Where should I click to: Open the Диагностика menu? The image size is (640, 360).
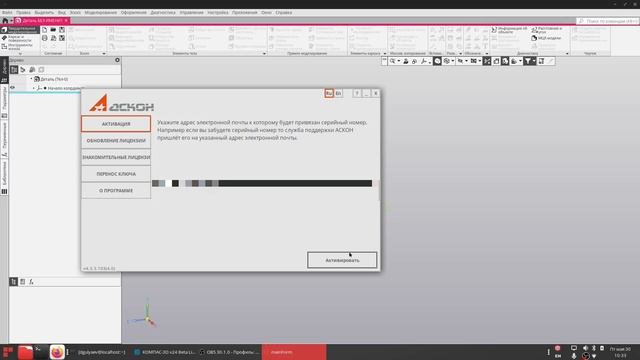[x=163, y=13]
